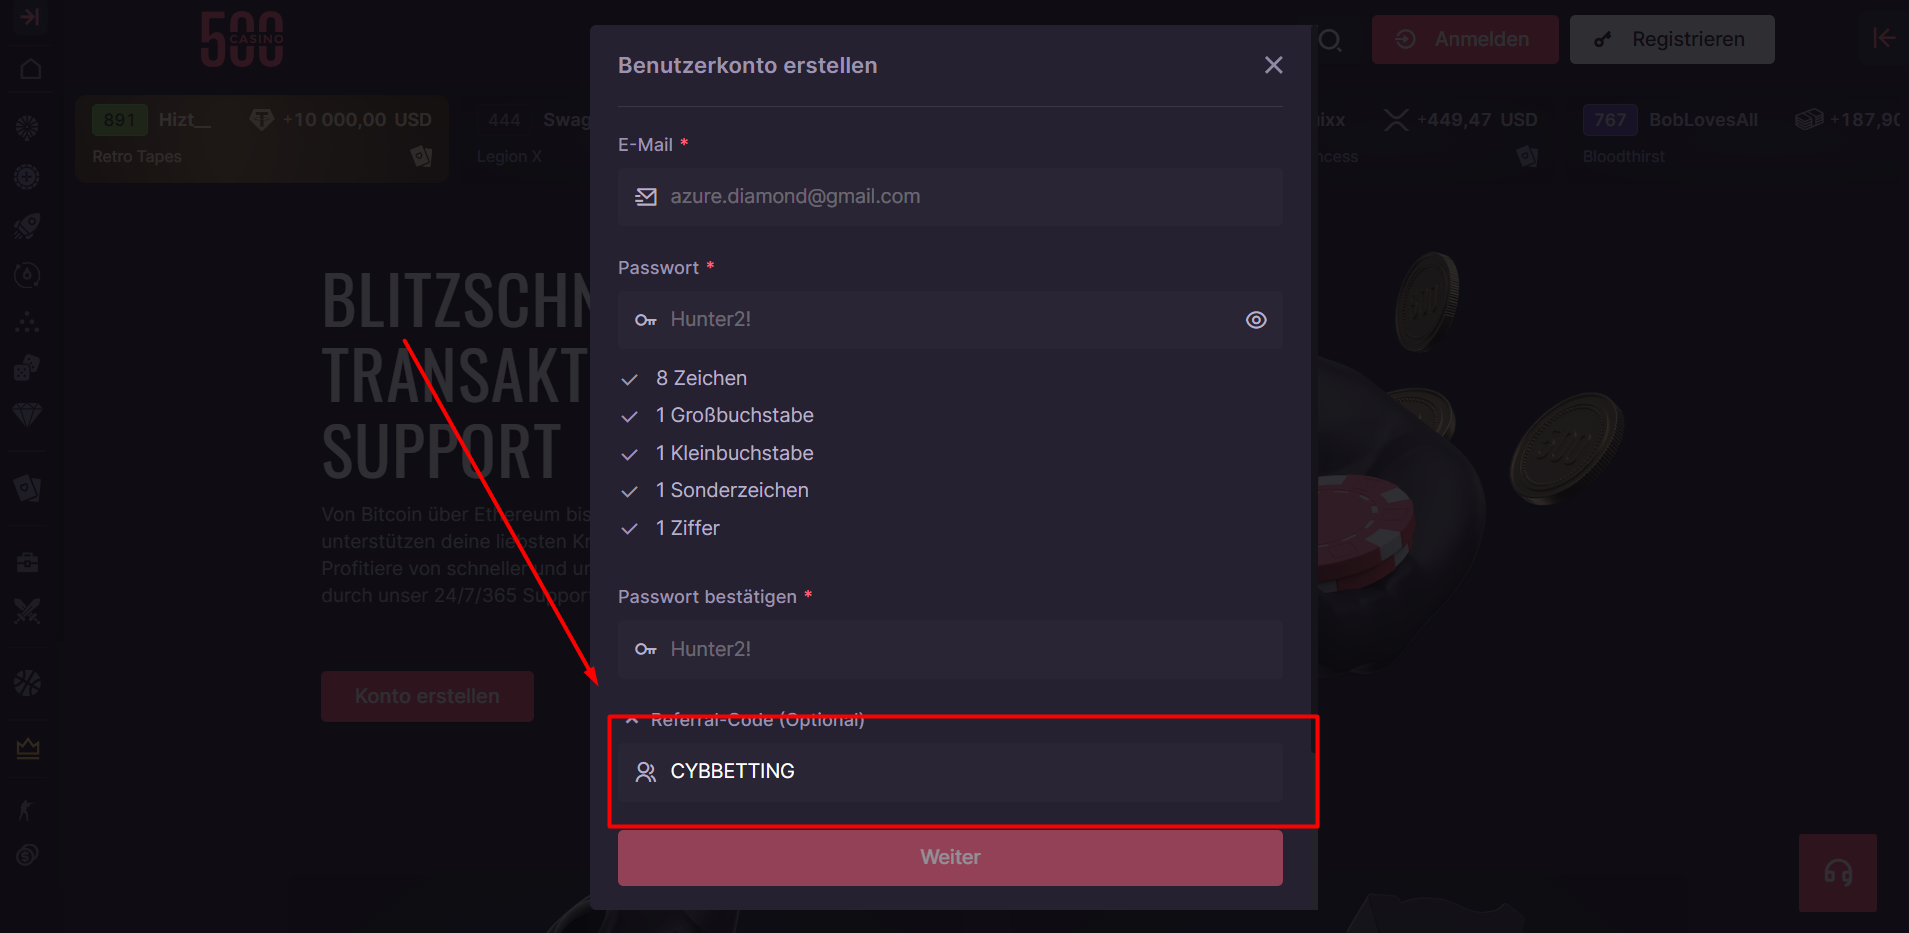Close the Benutzerkonto erstellen dialog

[1273, 65]
